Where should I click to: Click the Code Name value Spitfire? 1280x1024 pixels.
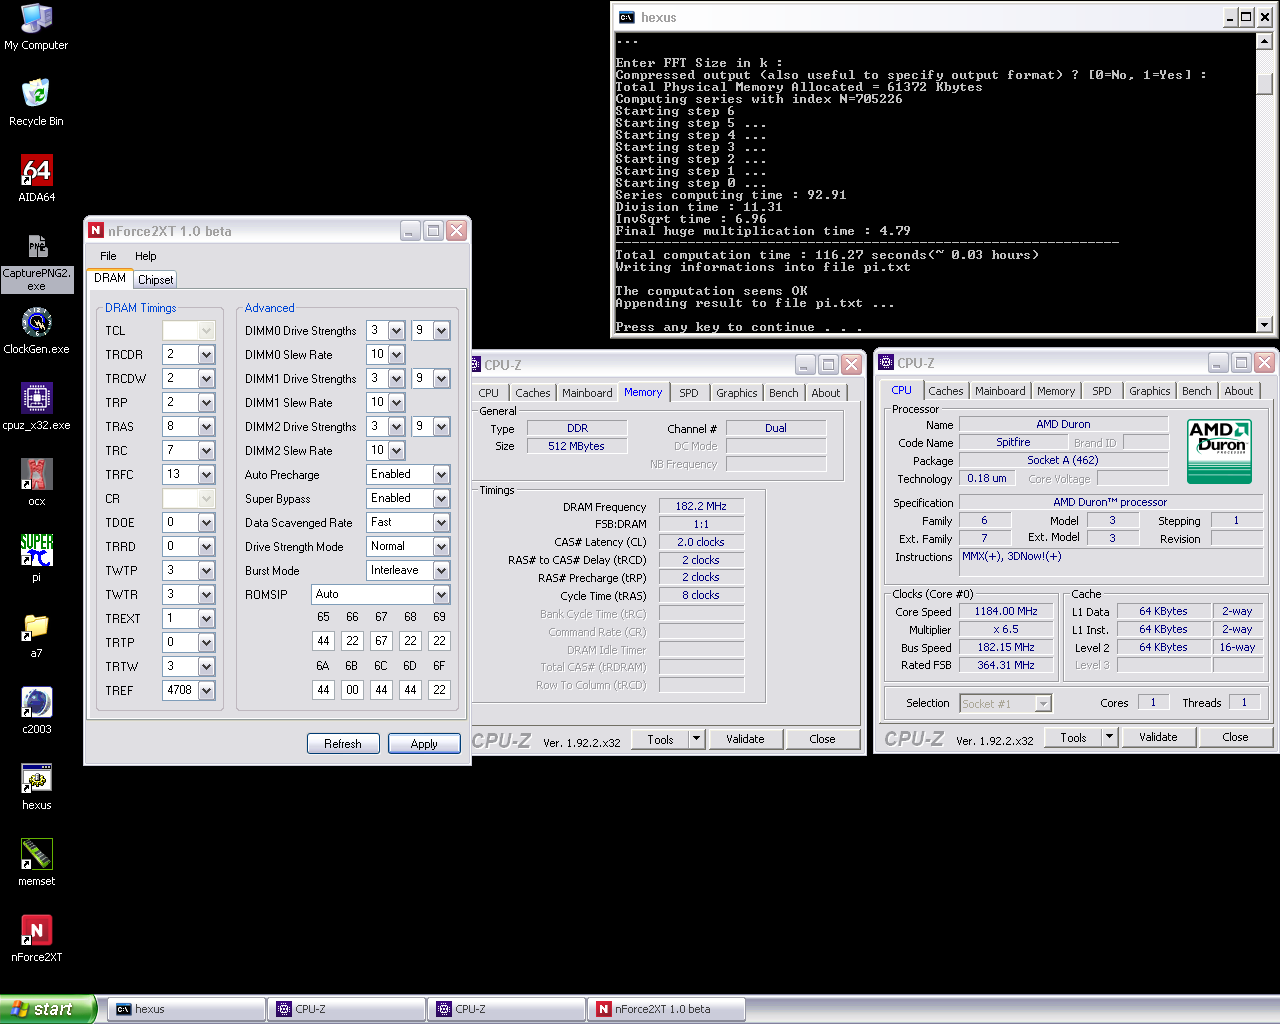(1013, 442)
